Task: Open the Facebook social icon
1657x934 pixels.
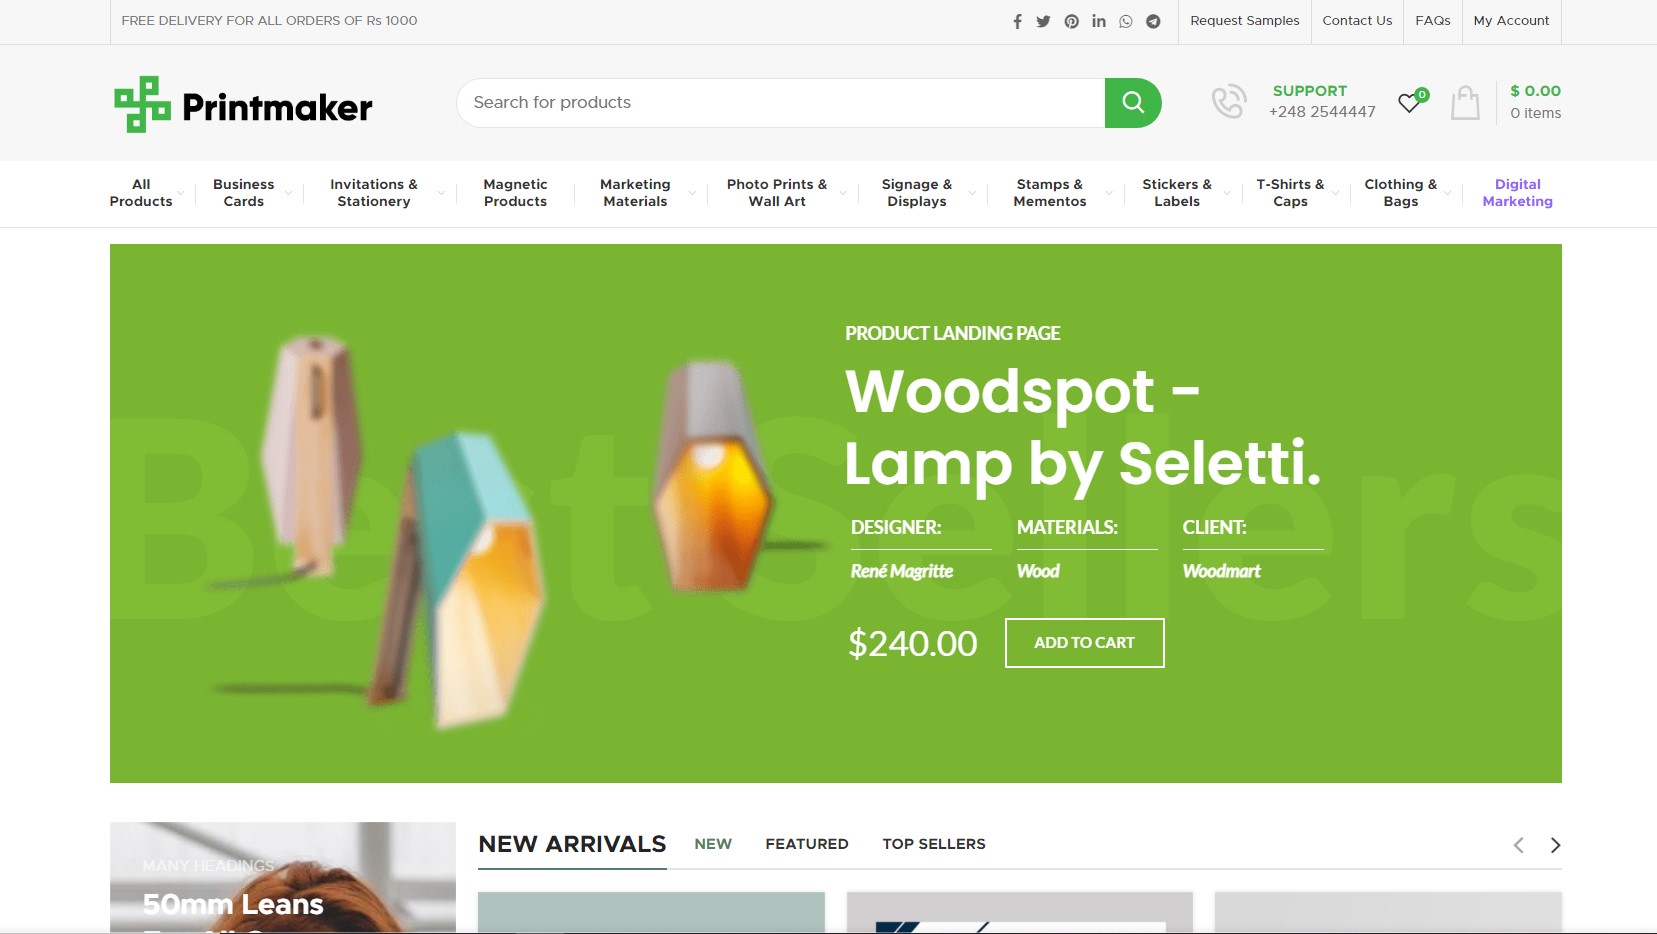Action: pyautogui.click(x=1017, y=21)
